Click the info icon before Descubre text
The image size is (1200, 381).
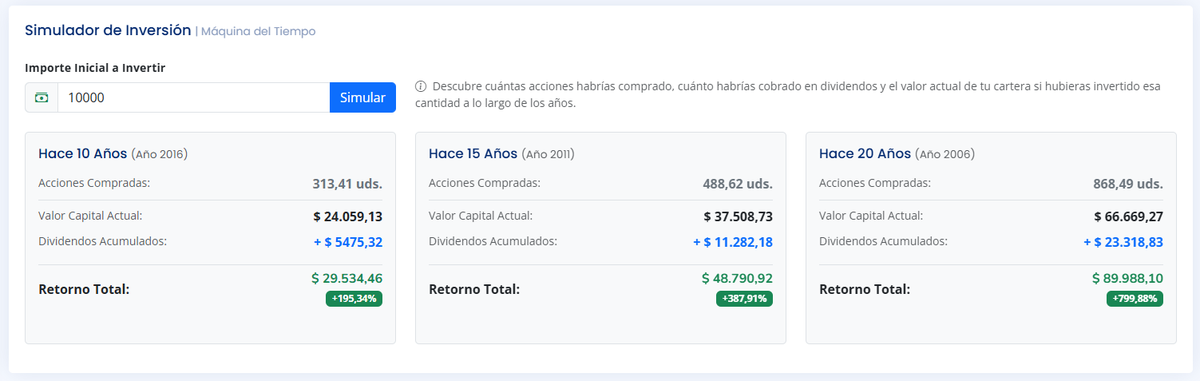(x=420, y=87)
